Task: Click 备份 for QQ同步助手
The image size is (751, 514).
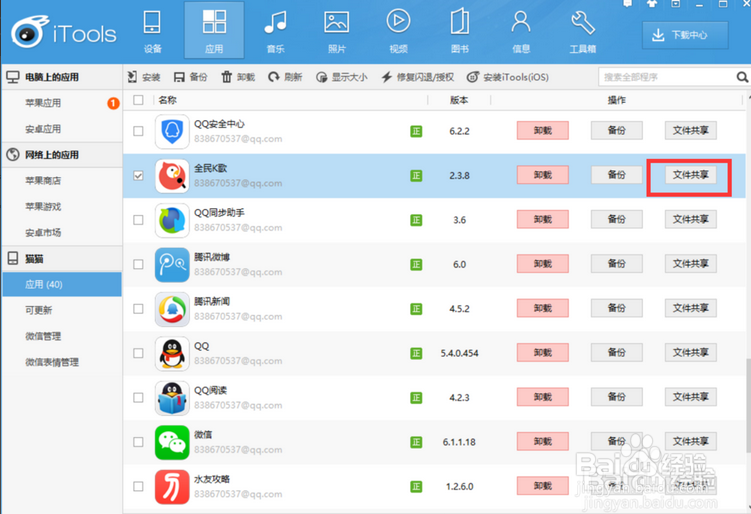Action: click(x=616, y=219)
